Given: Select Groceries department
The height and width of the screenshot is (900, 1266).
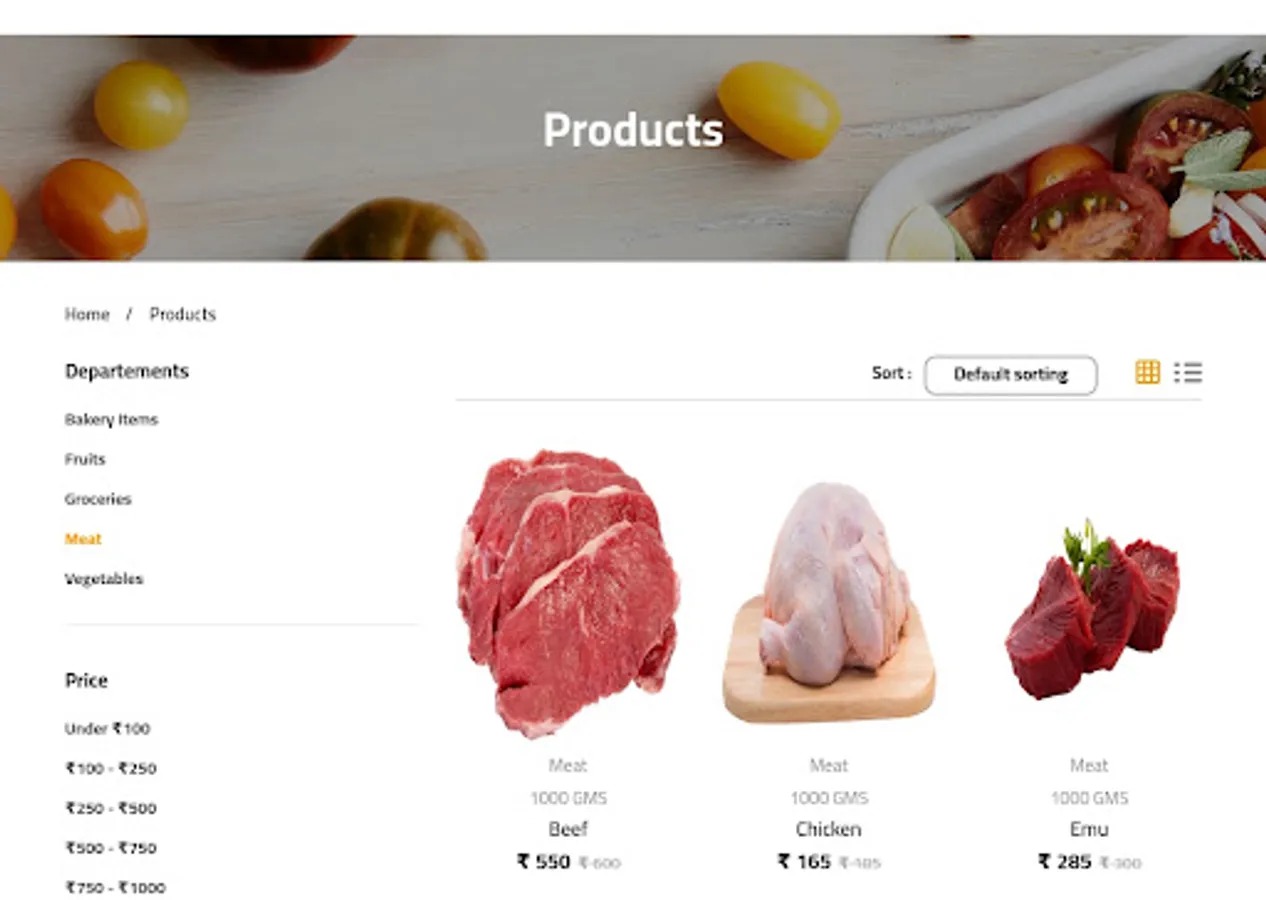Looking at the screenshot, I should click(98, 499).
